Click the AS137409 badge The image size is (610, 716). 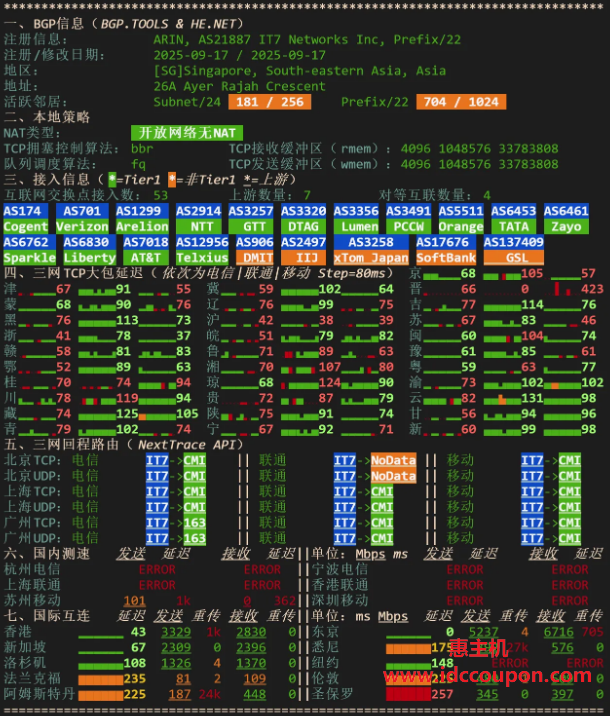click(514, 242)
